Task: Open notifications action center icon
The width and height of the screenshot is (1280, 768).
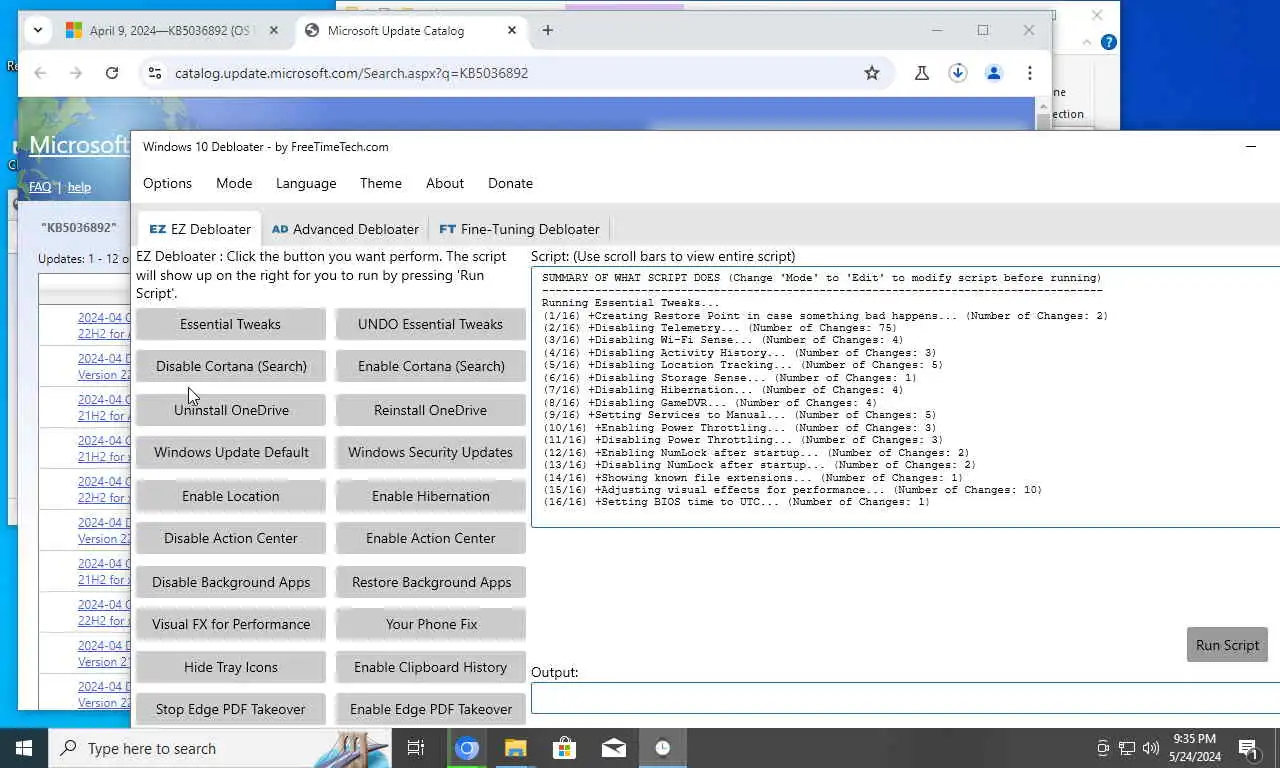Action: [1248, 748]
